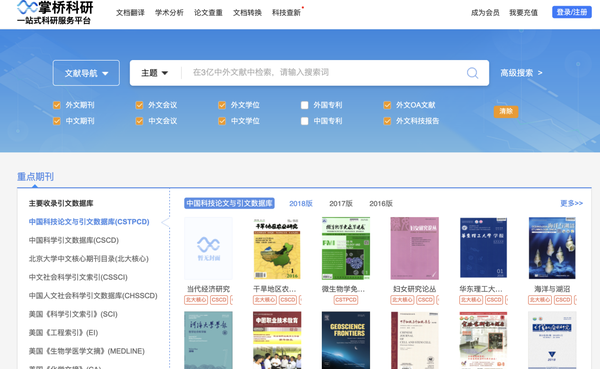Toggle the 中文学位 checkbox
Screen dimensions: 600x369
tap(222, 121)
